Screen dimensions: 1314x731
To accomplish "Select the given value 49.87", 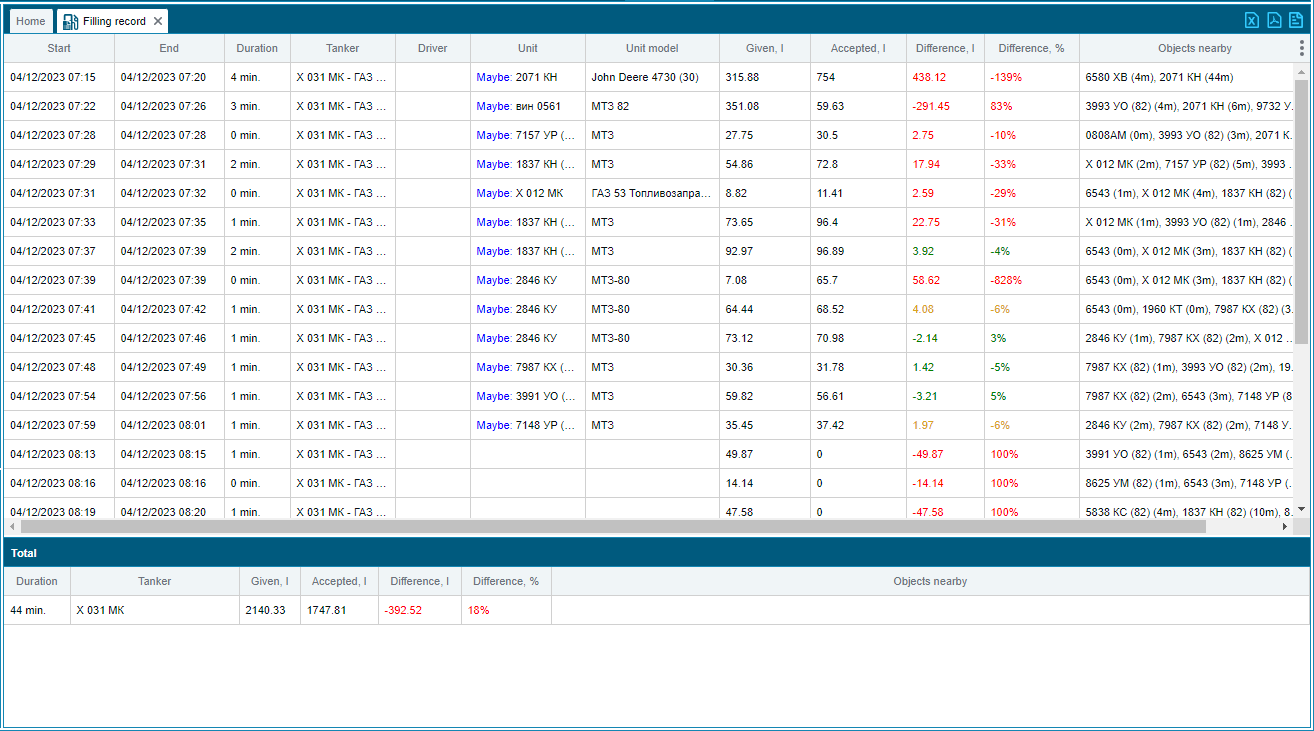I will (x=739, y=454).
